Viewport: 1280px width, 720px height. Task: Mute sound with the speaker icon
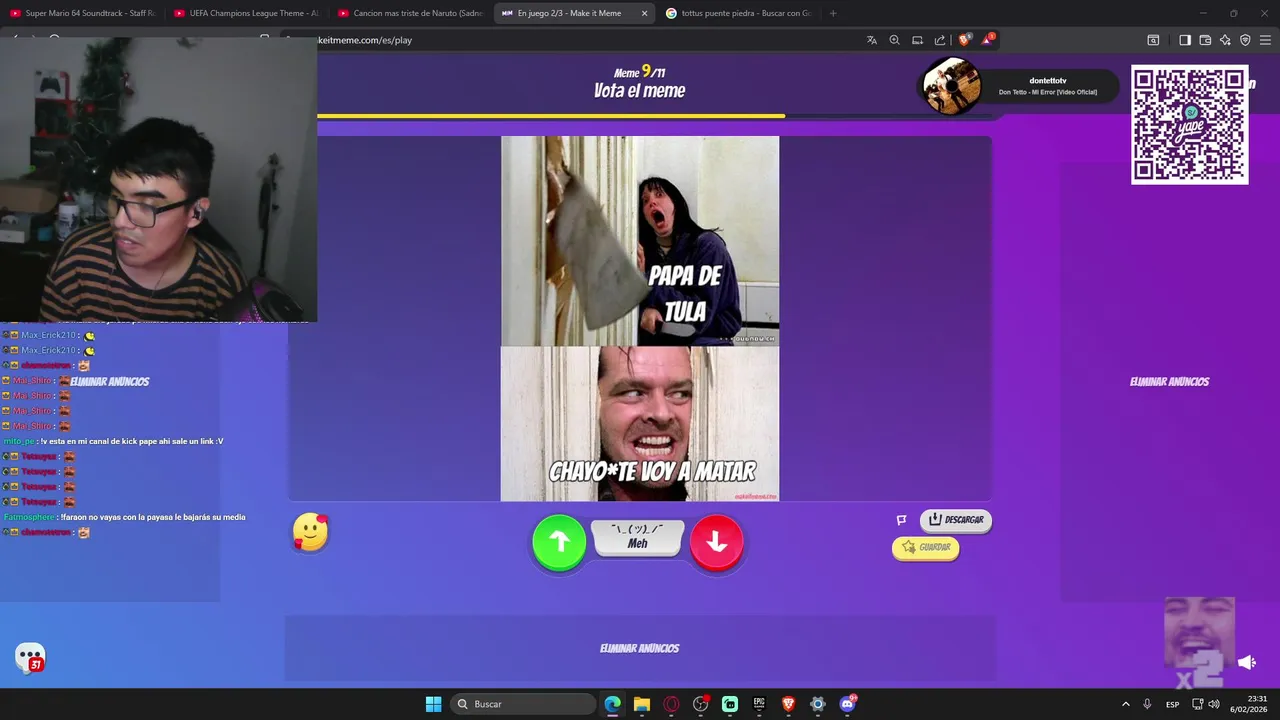point(1246,662)
